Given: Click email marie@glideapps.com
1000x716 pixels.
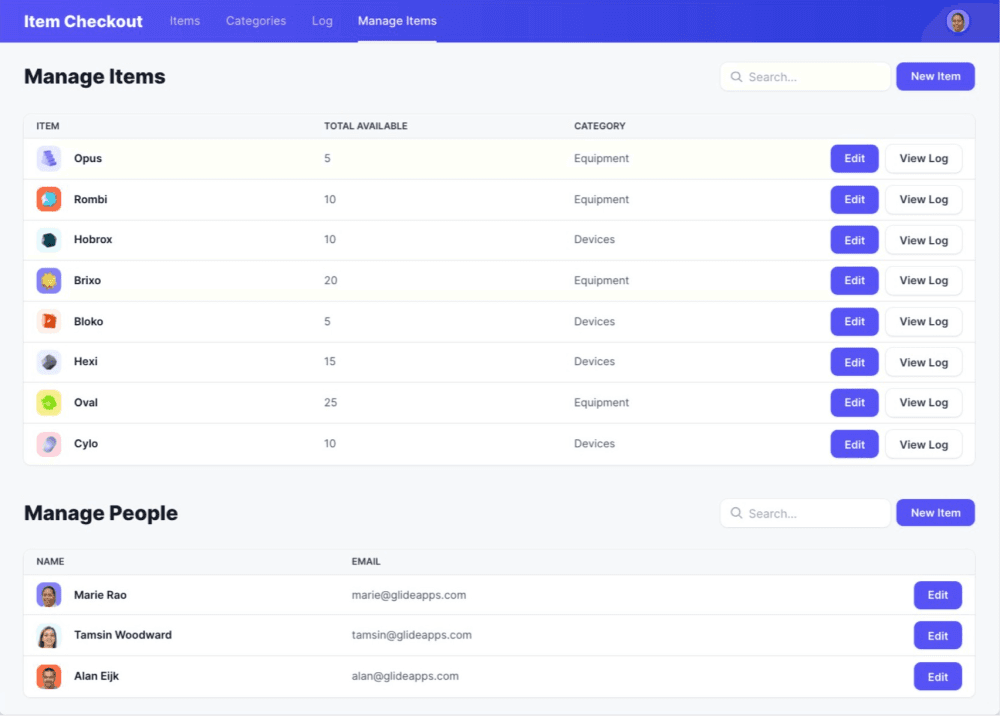Looking at the screenshot, I should (x=409, y=595).
